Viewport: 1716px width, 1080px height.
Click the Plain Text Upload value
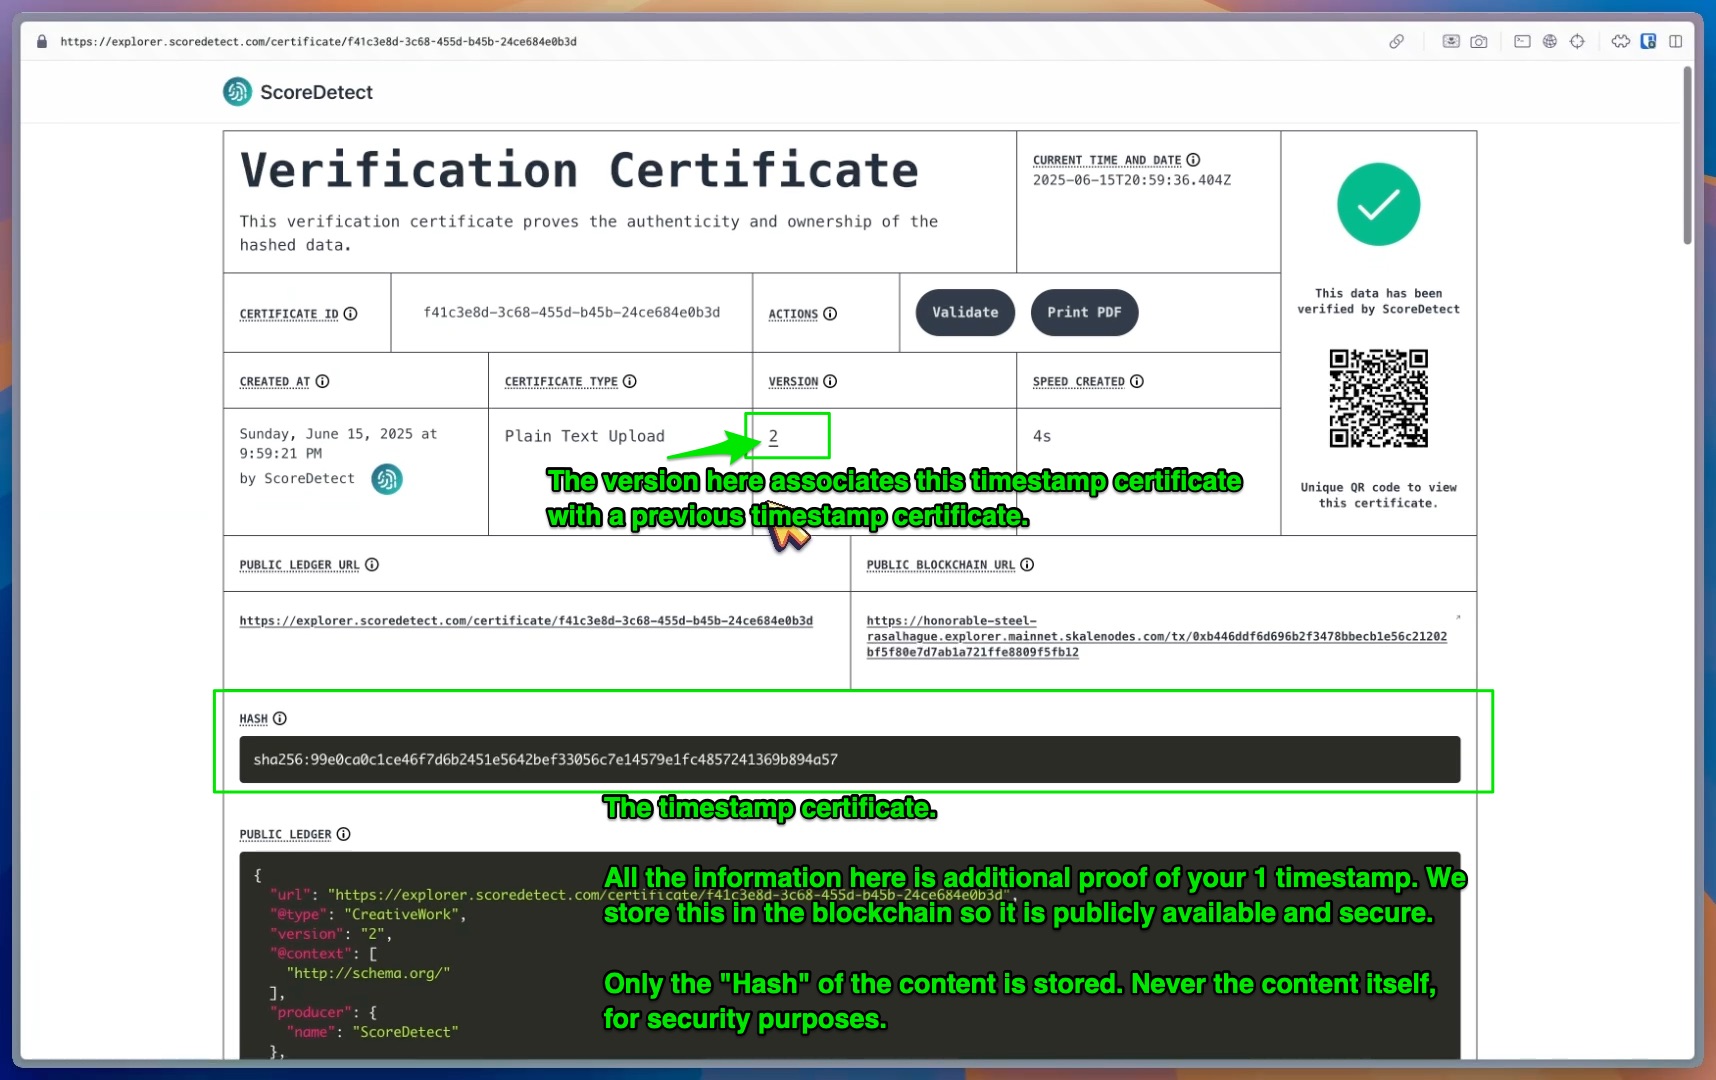(x=584, y=436)
